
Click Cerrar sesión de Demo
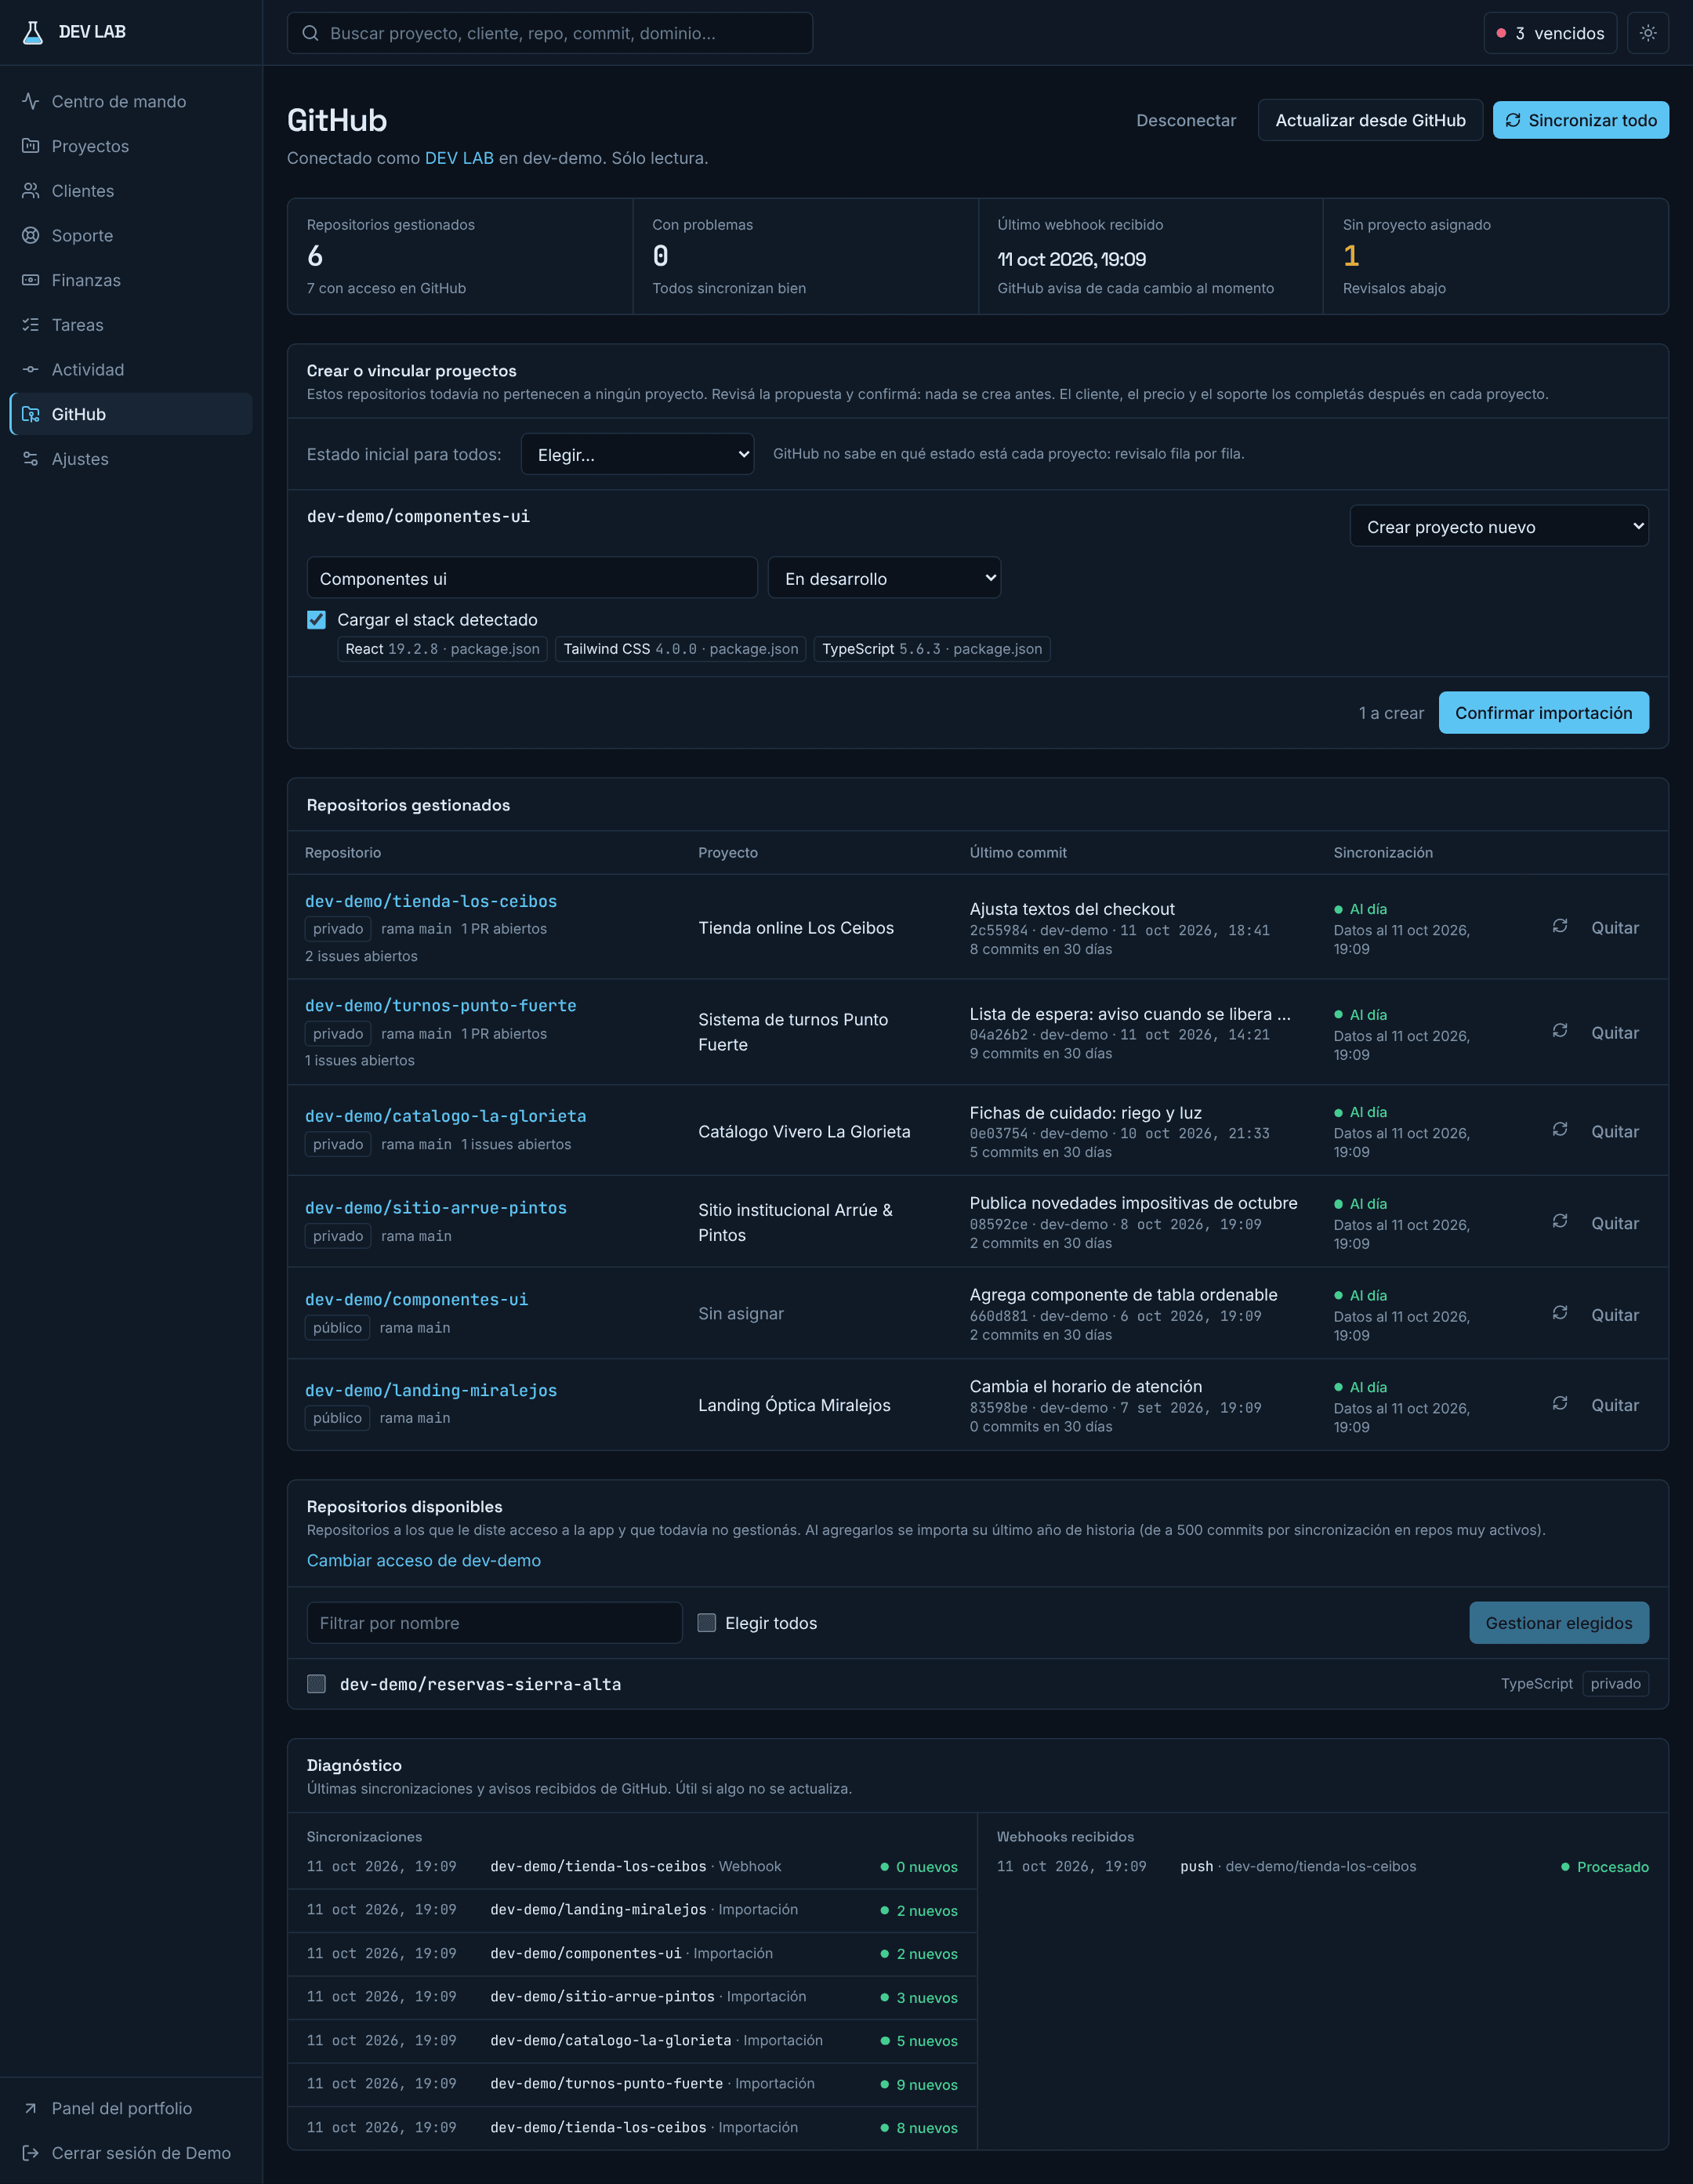click(x=131, y=2153)
